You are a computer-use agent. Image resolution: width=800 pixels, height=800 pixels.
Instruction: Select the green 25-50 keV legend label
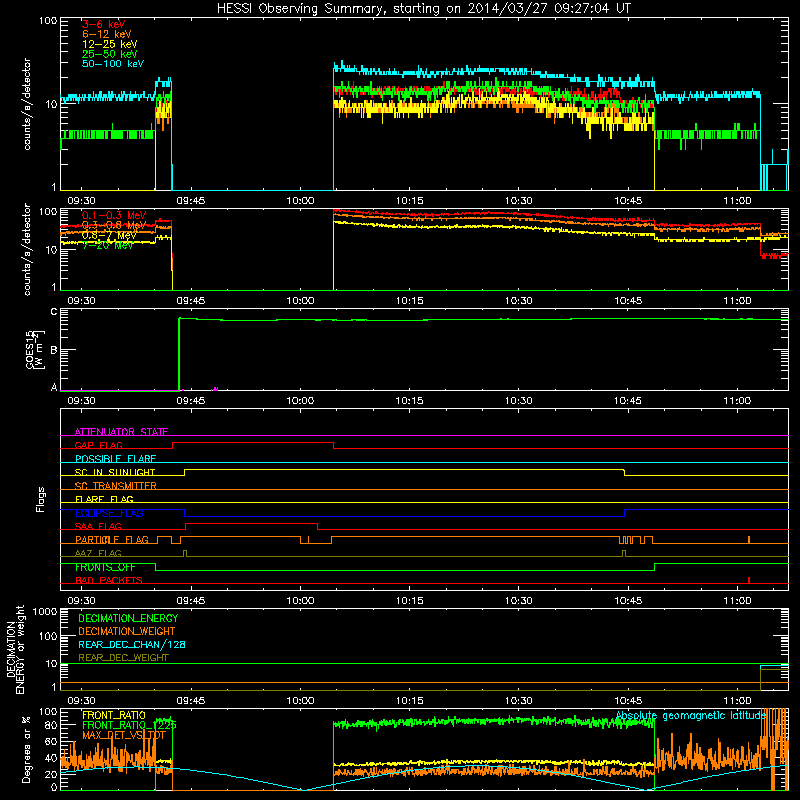[x=110, y=54]
